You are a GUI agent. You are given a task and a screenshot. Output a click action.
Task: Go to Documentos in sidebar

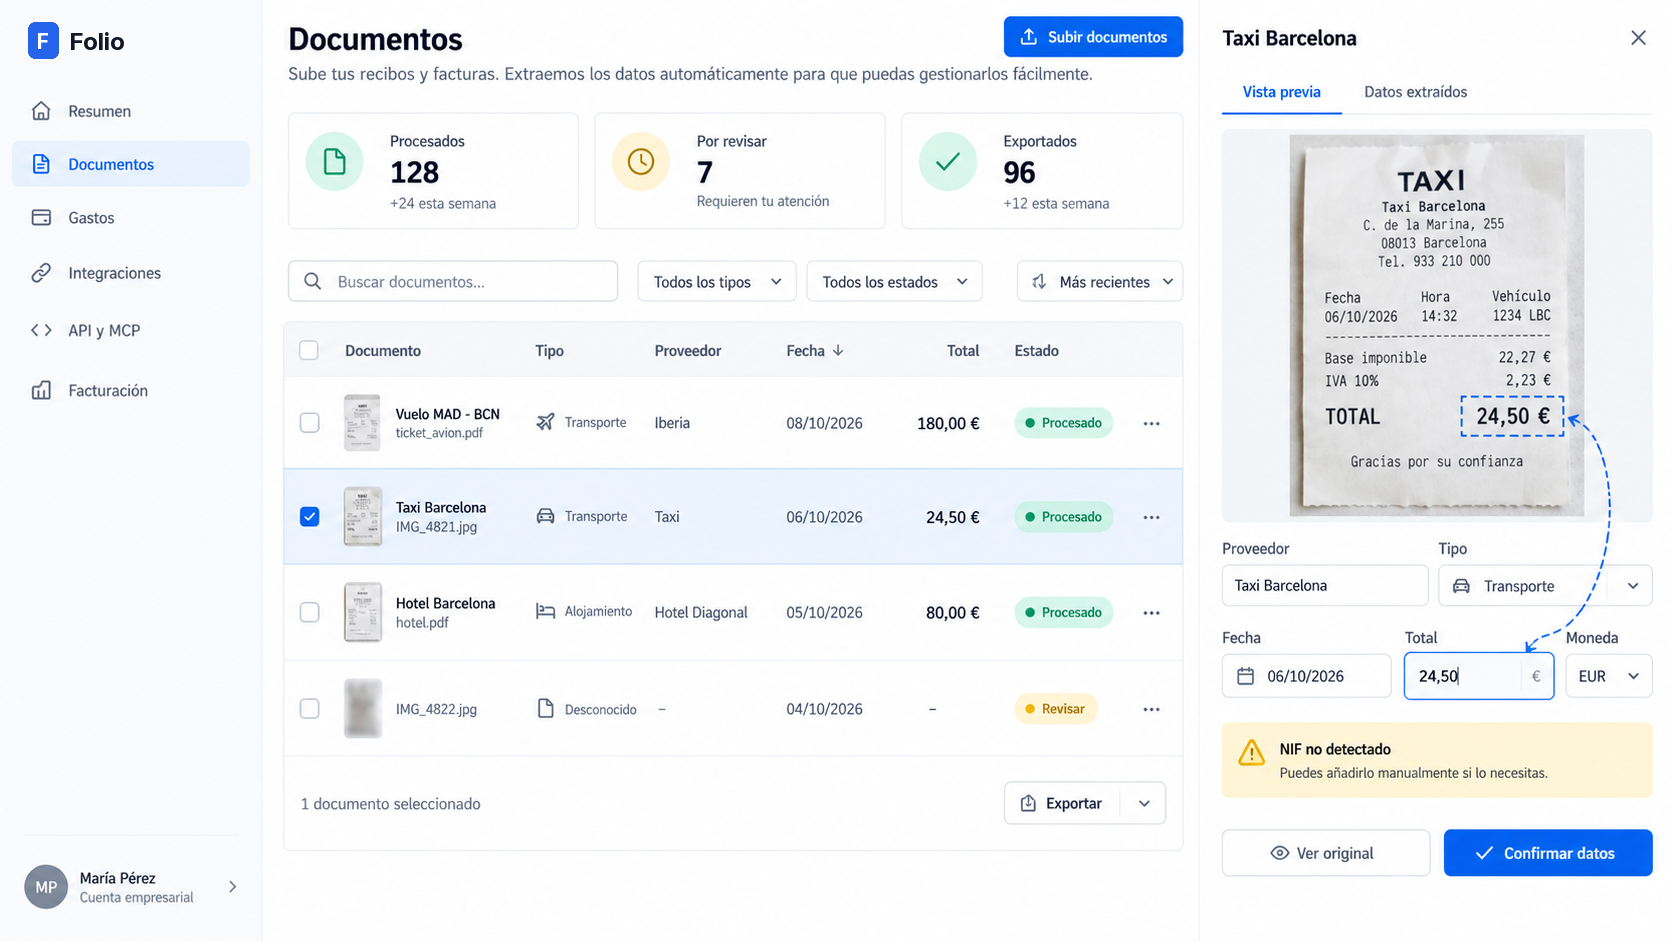pyautogui.click(x=131, y=164)
